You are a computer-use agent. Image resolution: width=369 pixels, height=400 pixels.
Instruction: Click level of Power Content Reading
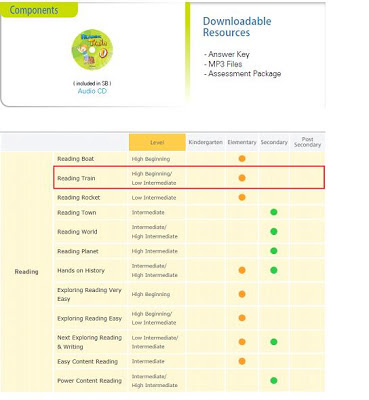click(x=155, y=381)
